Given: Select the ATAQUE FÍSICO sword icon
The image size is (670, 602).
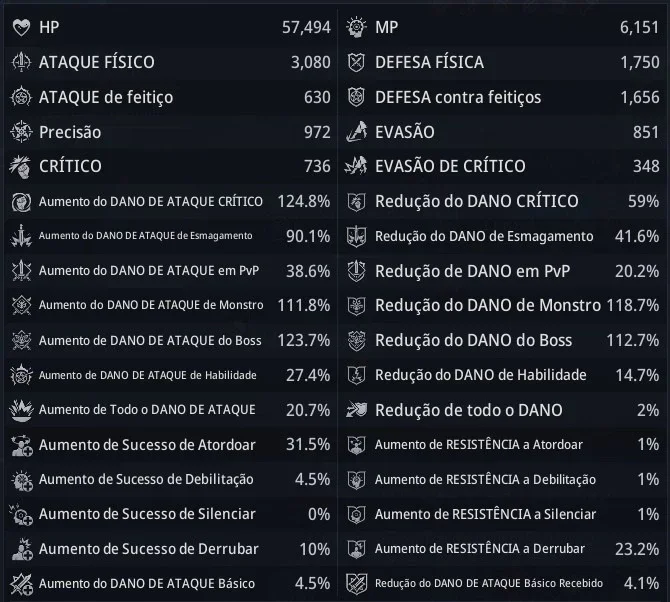Looking at the screenshot, I should pyautogui.click(x=21, y=62).
